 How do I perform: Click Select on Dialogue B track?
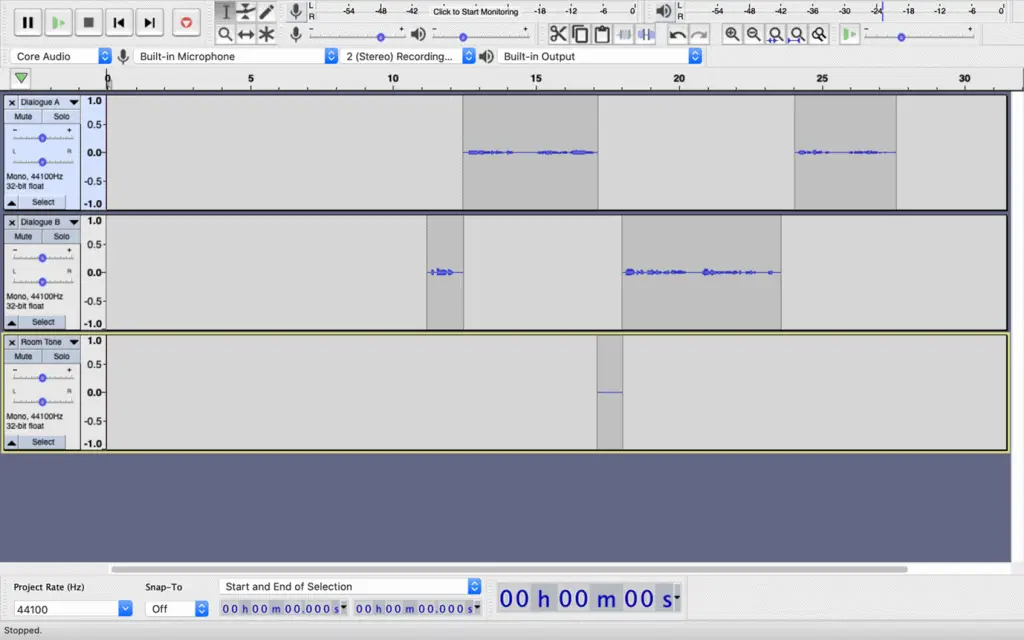(43, 323)
